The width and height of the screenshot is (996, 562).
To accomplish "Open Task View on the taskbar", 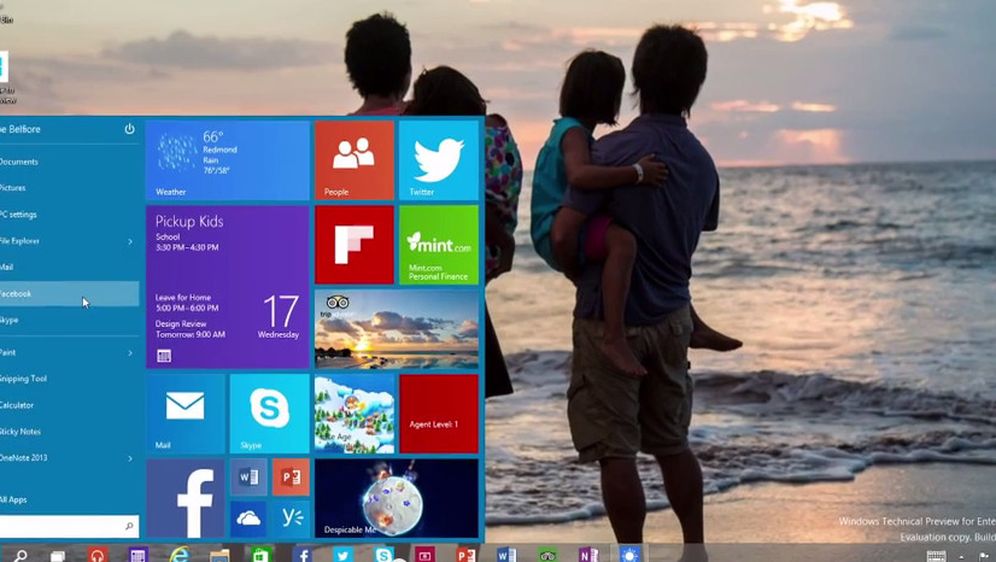I will (58, 556).
